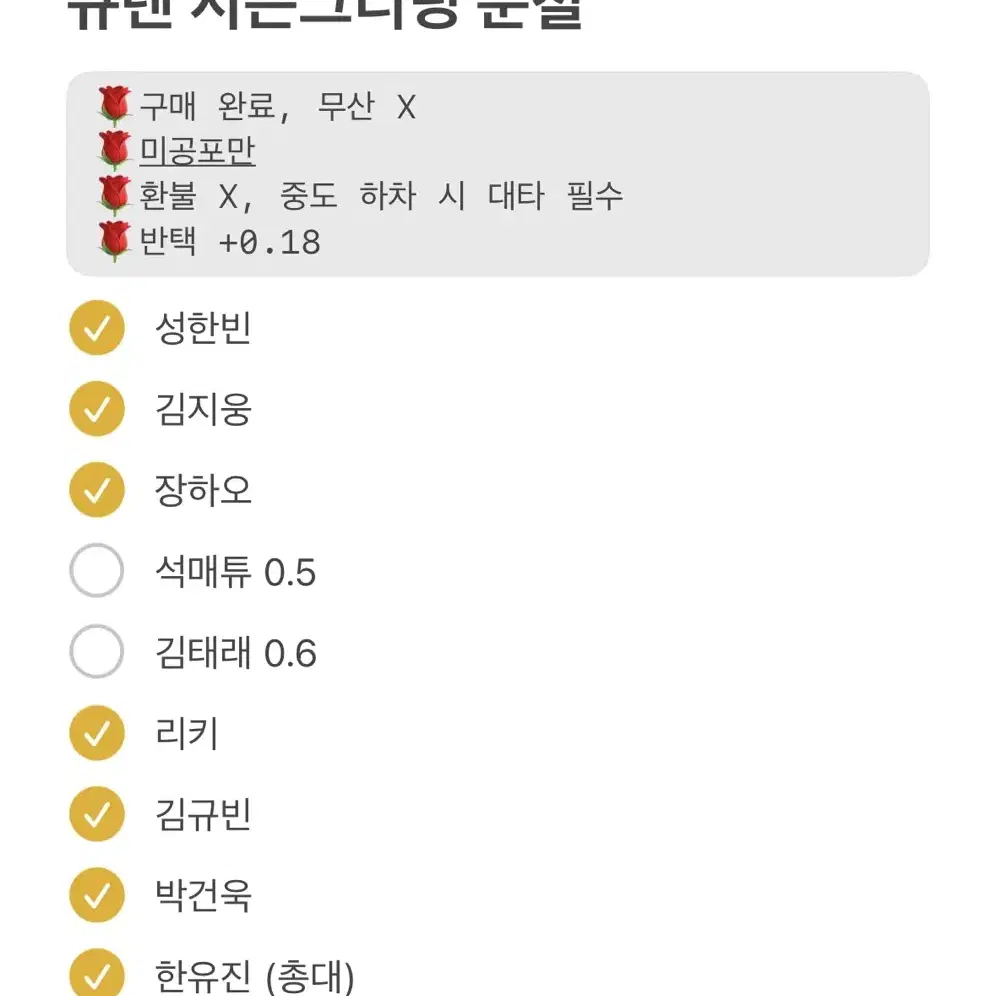Tap the 구매 완료, 무산 X line

(278, 107)
